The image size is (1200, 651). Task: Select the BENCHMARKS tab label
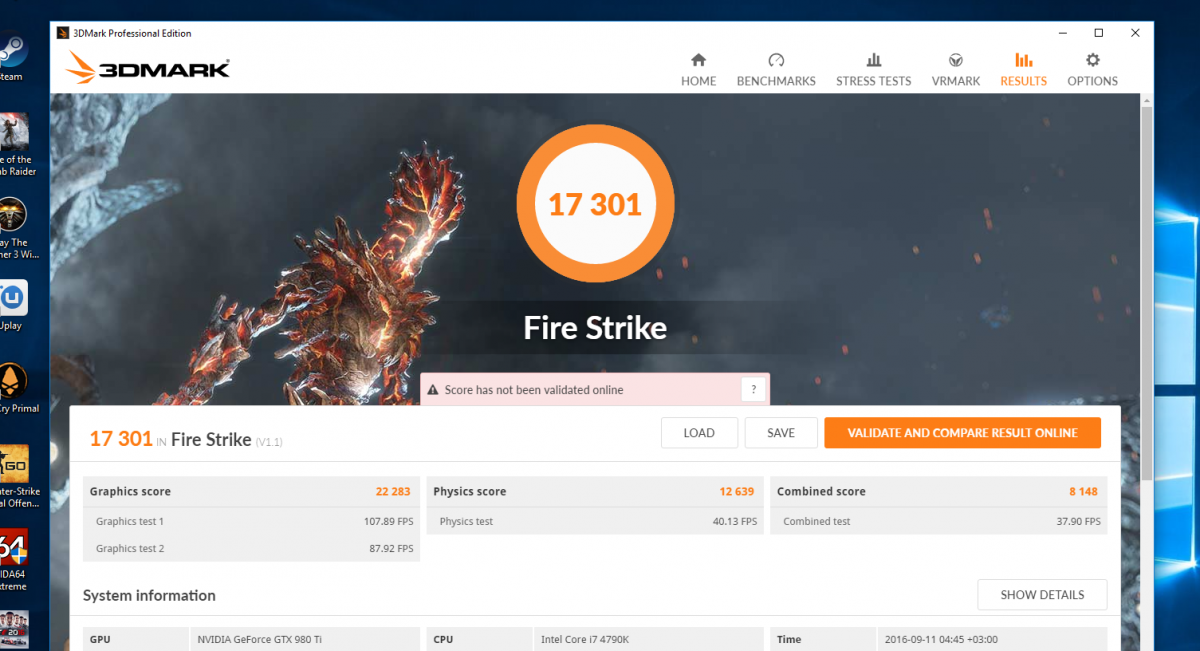(x=776, y=81)
